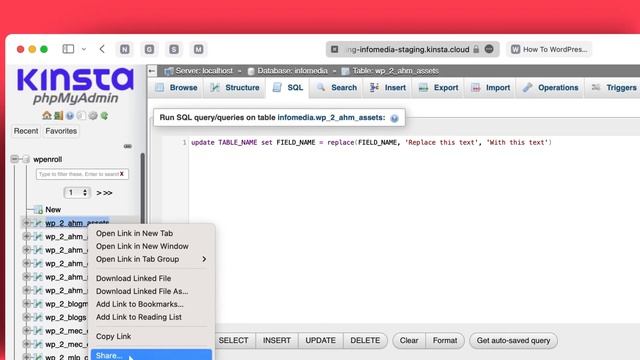The height and width of the screenshot is (360, 640).
Task: Click the UPDATE query template button
Action: point(320,340)
